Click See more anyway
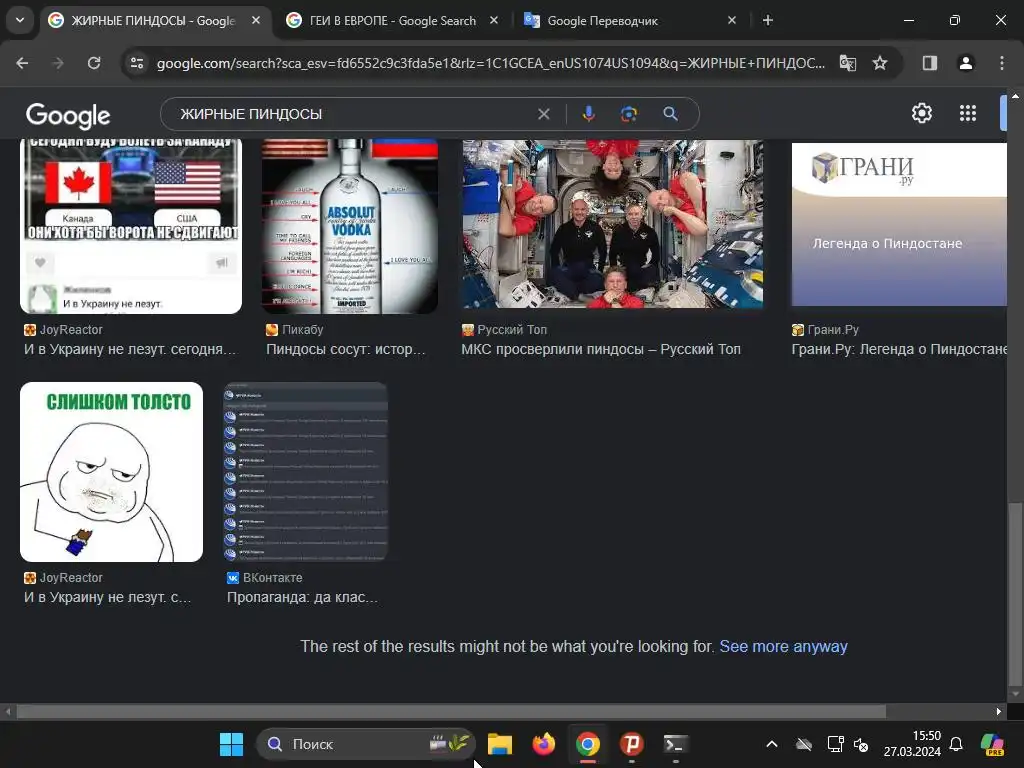Viewport: 1024px width, 768px height. tap(783, 647)
